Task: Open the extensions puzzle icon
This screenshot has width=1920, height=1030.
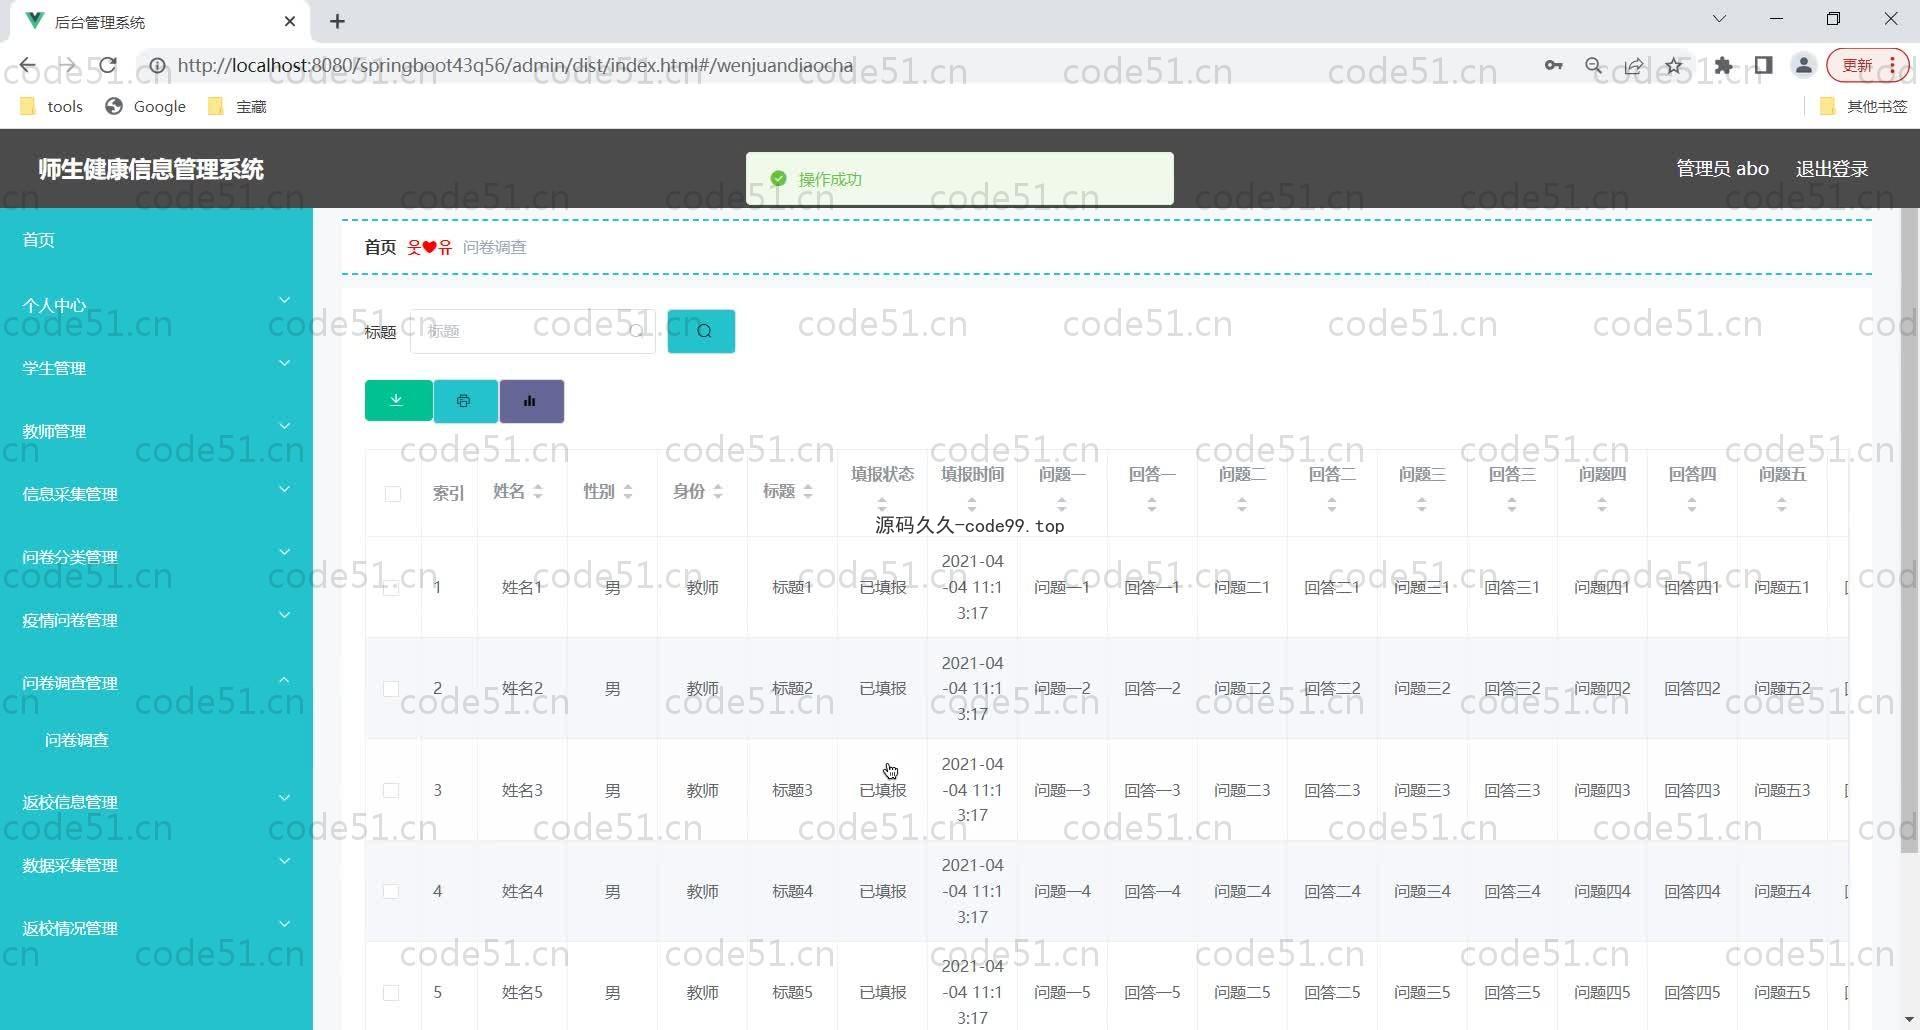Action: click(x=1723, y=66)
